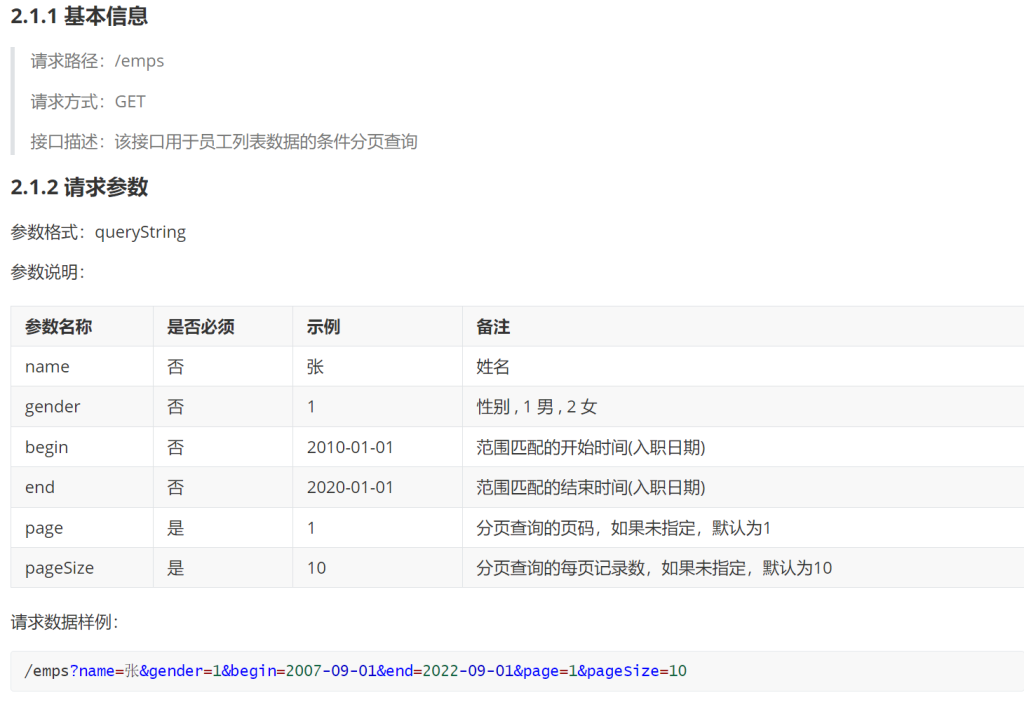Click the 请求数据样例 label
Screen dimensions: 1024x721
pyautogui.click(x=65, y=622)
